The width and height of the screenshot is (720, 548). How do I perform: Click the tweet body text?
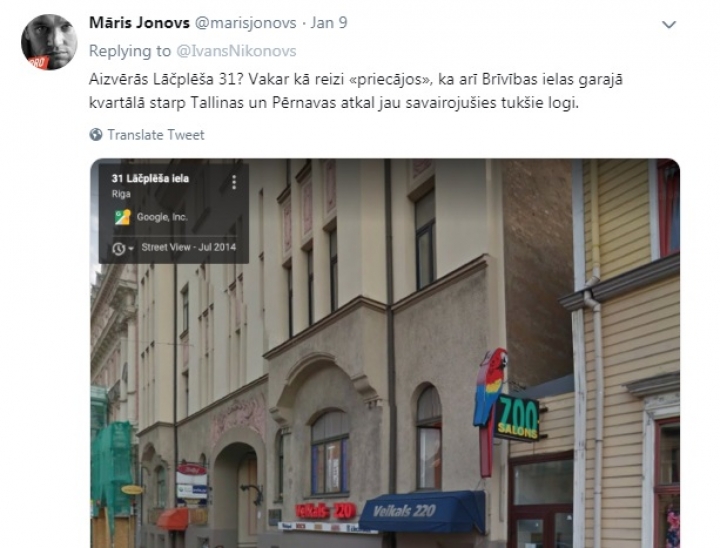click(356, 91)
